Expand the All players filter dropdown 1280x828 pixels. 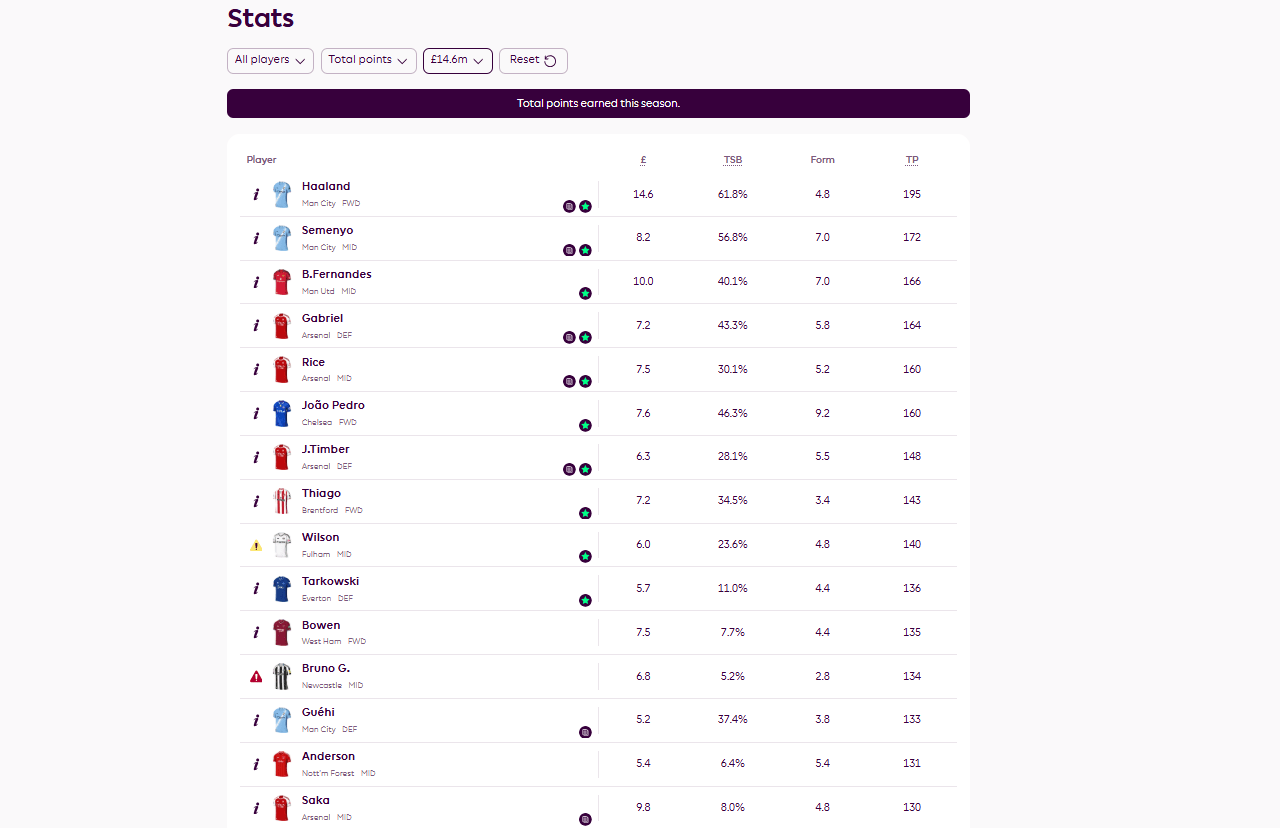tap(270, 60)
